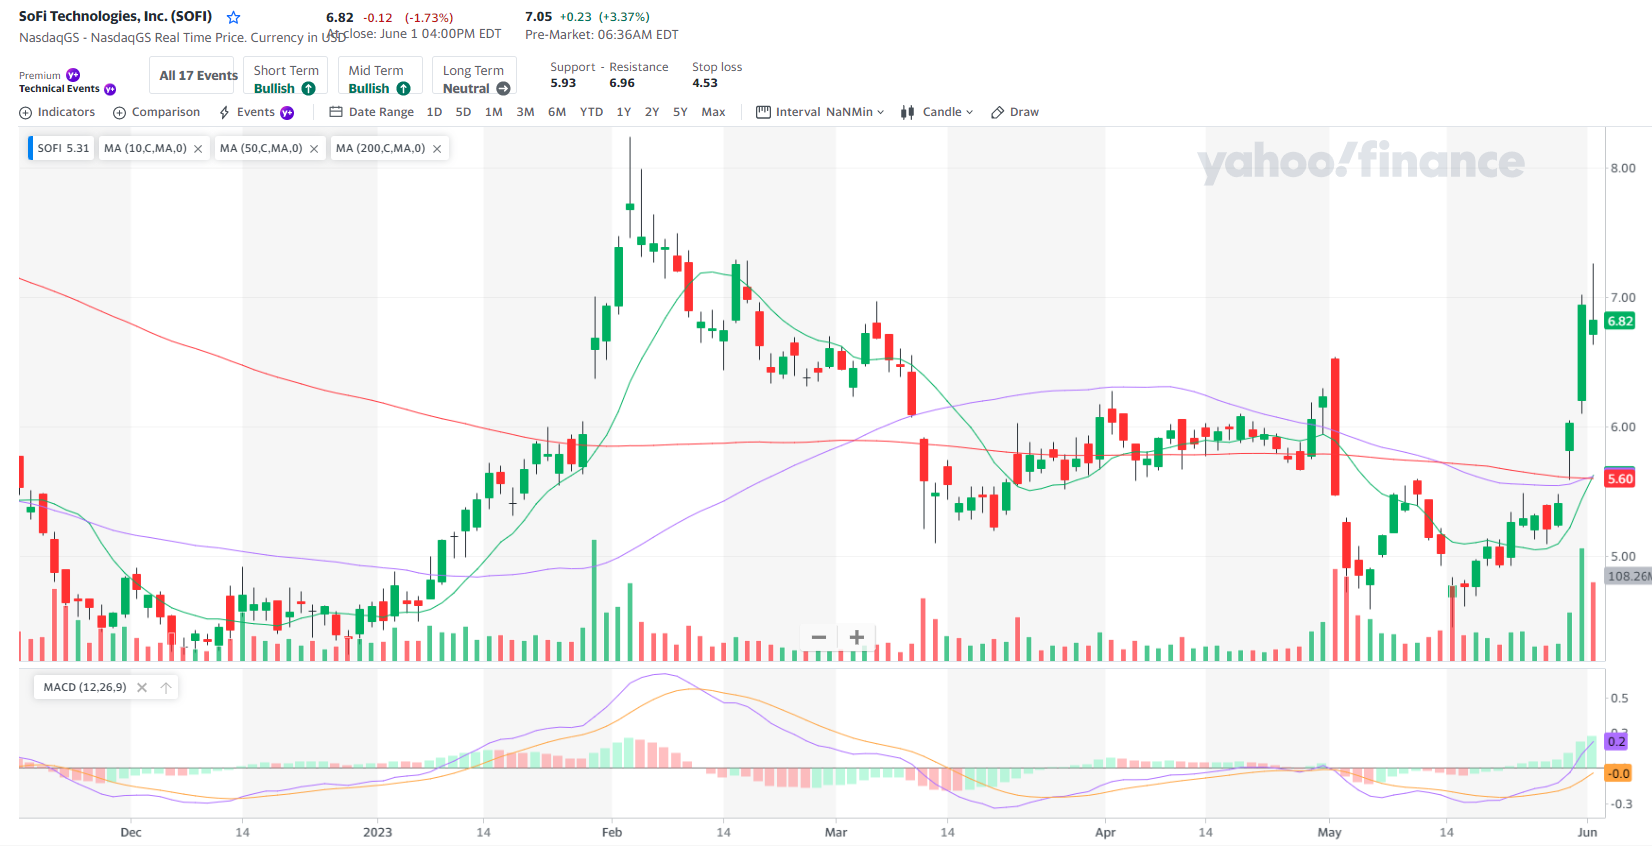Select the 5D date range
Screen dimensions: 1652x846
click(463, 112)
